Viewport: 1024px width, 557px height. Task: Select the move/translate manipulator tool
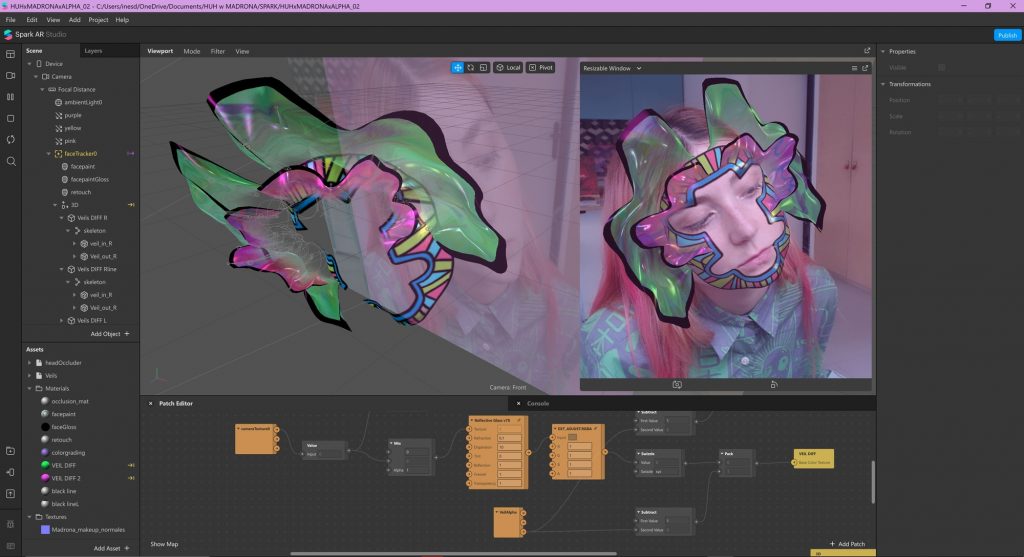[x=457, y=68]
